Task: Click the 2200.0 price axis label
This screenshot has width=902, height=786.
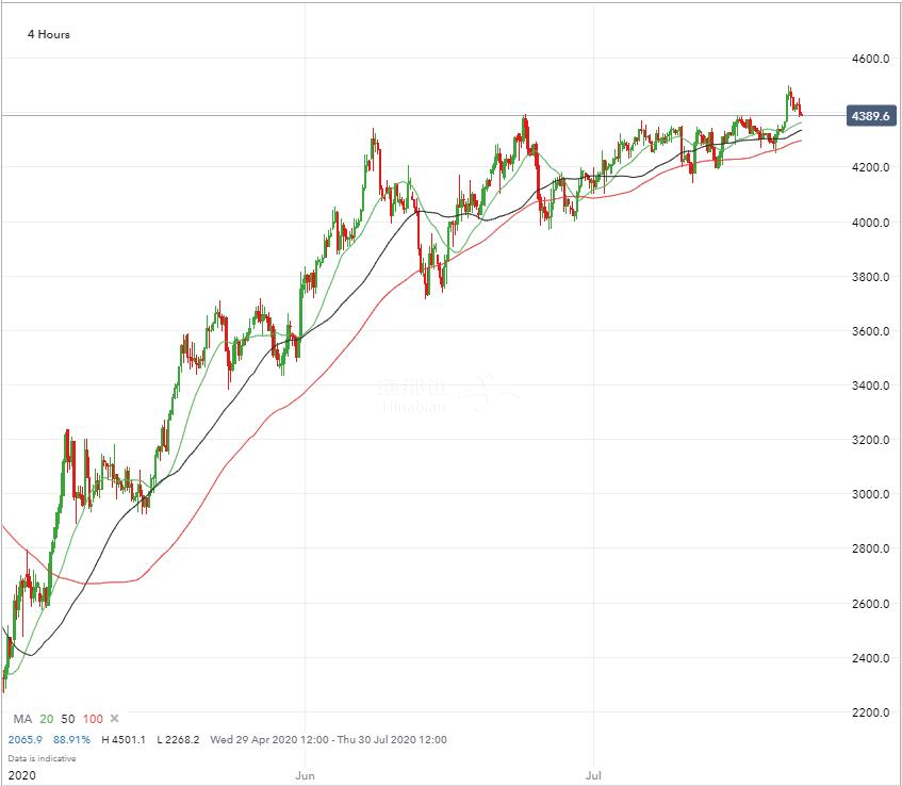Action: click(x=870, y=713)
